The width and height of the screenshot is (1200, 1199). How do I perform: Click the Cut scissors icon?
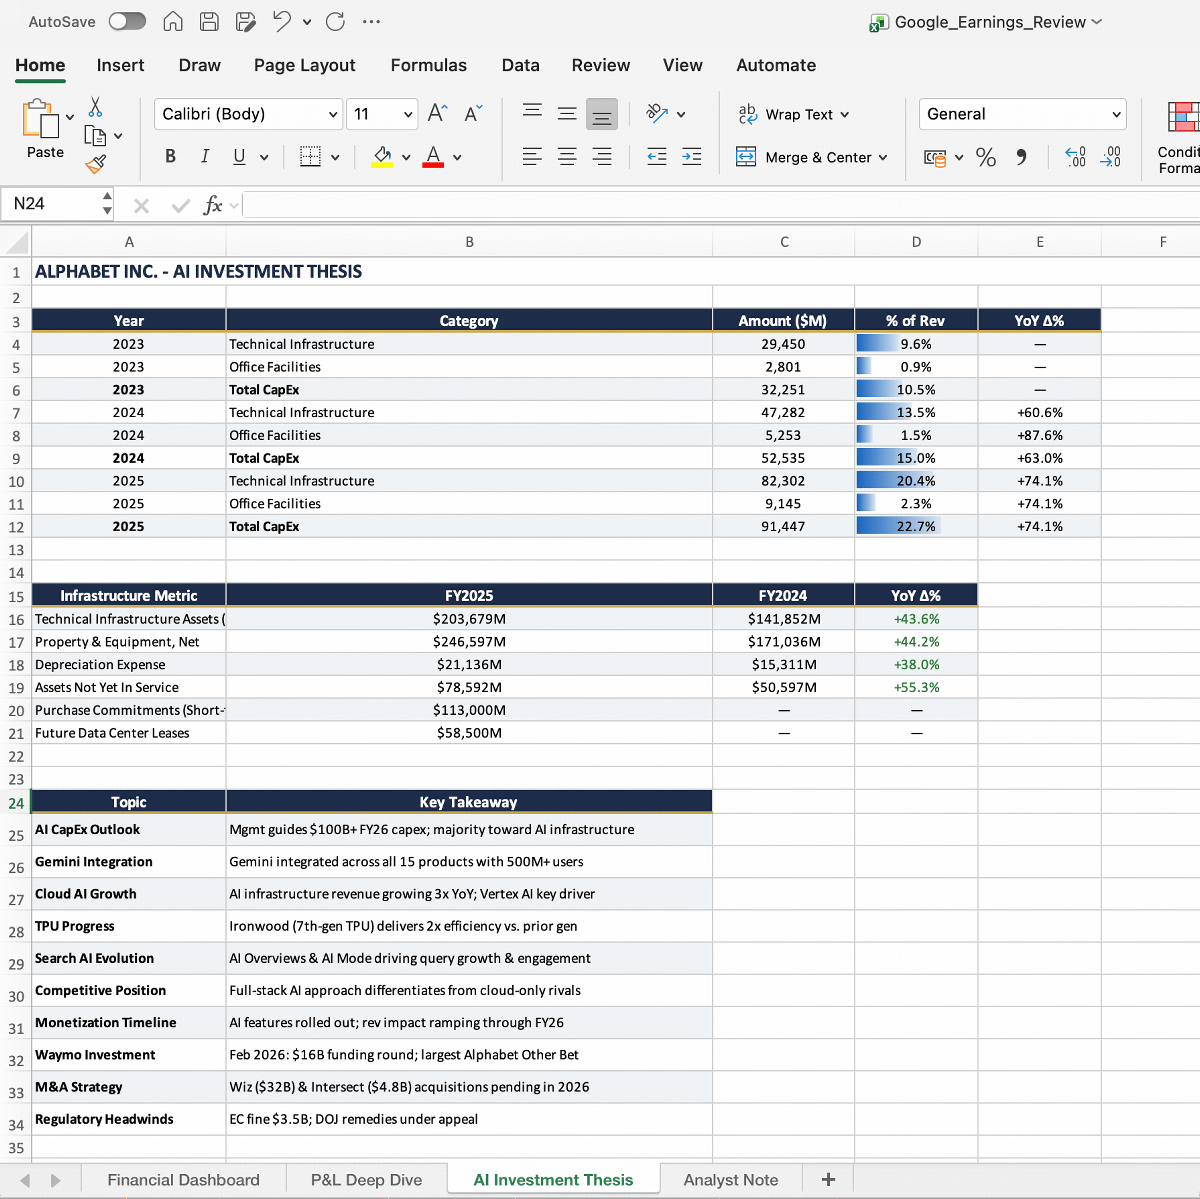tap(95, 107)
